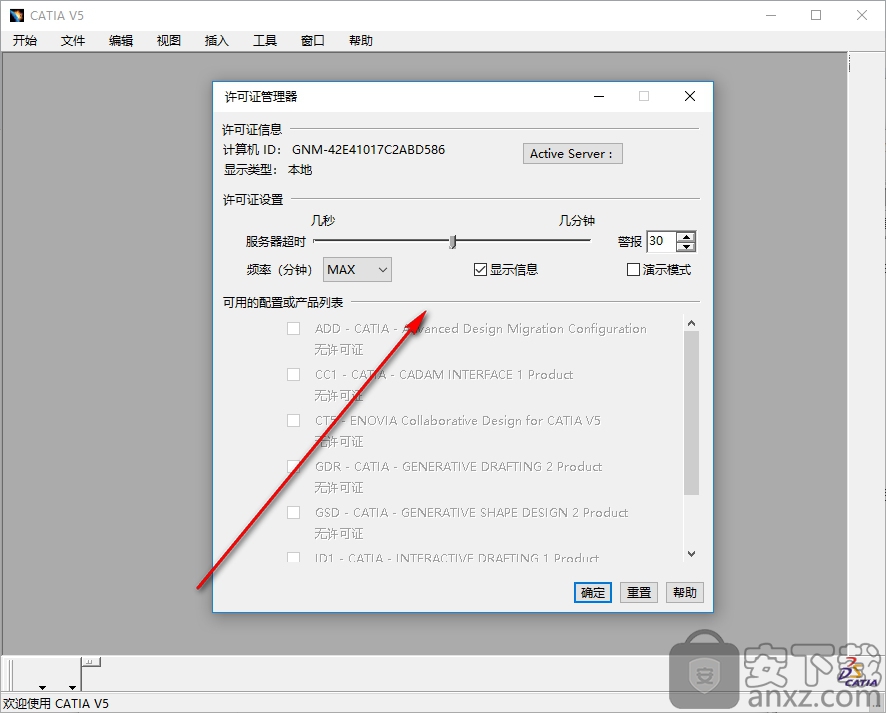886x713 pixels.
Task: Increase the 警报 value with up arrow
Action: 686,236
